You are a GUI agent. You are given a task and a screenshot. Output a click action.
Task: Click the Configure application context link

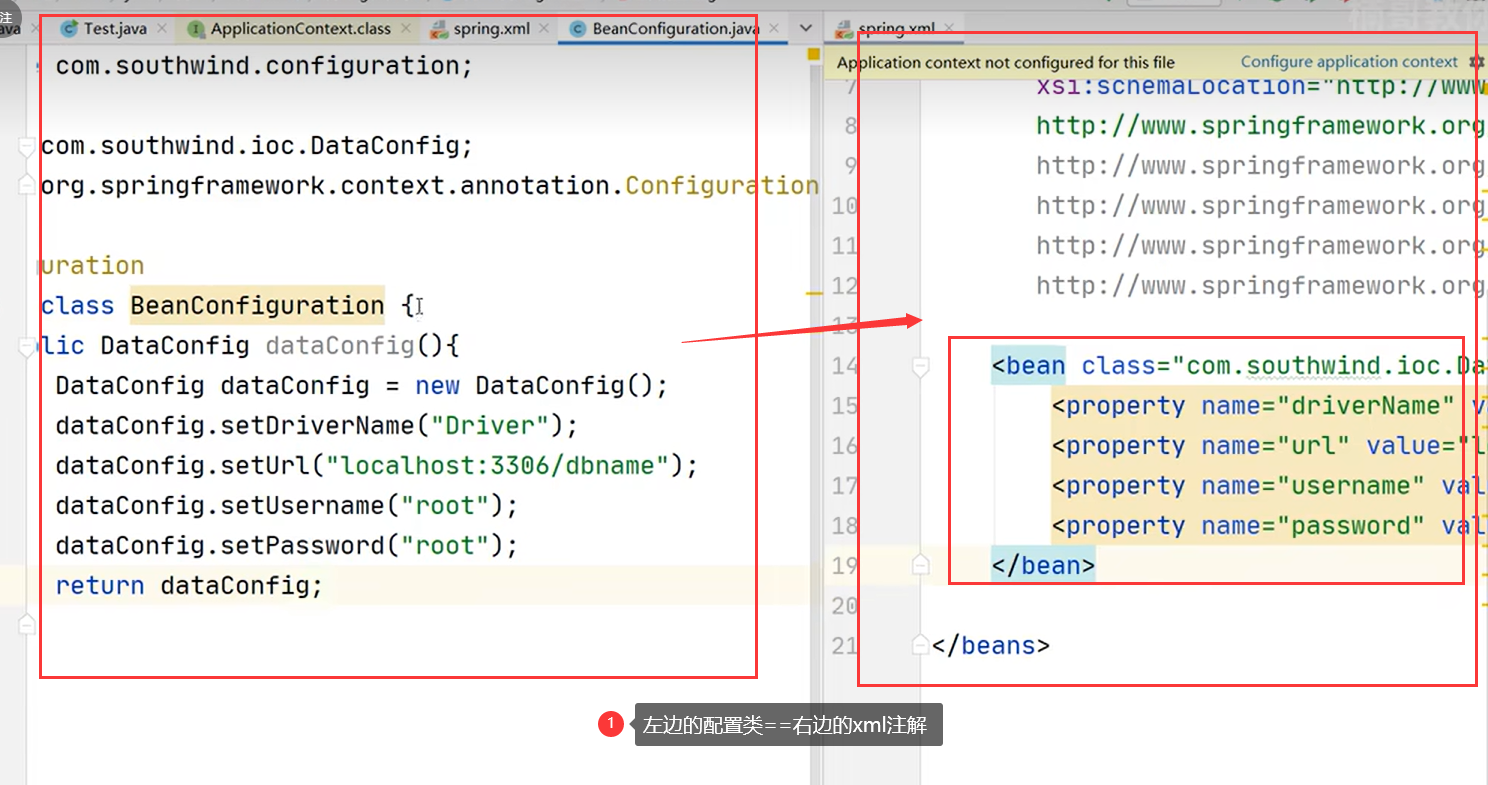[x=1348, y=61]
